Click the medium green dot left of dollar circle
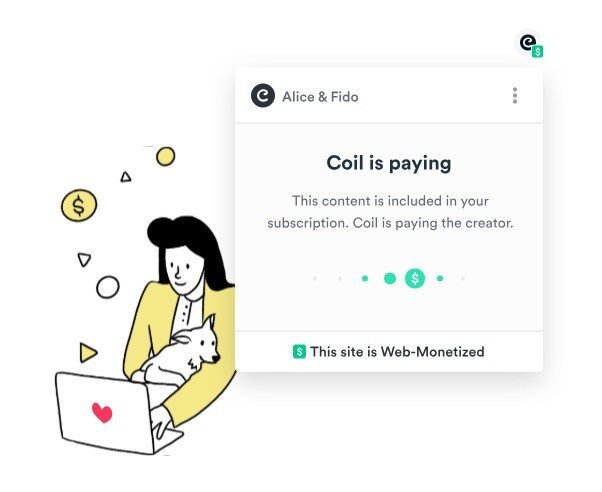This screenshot has width=602, height=492. 390,278
